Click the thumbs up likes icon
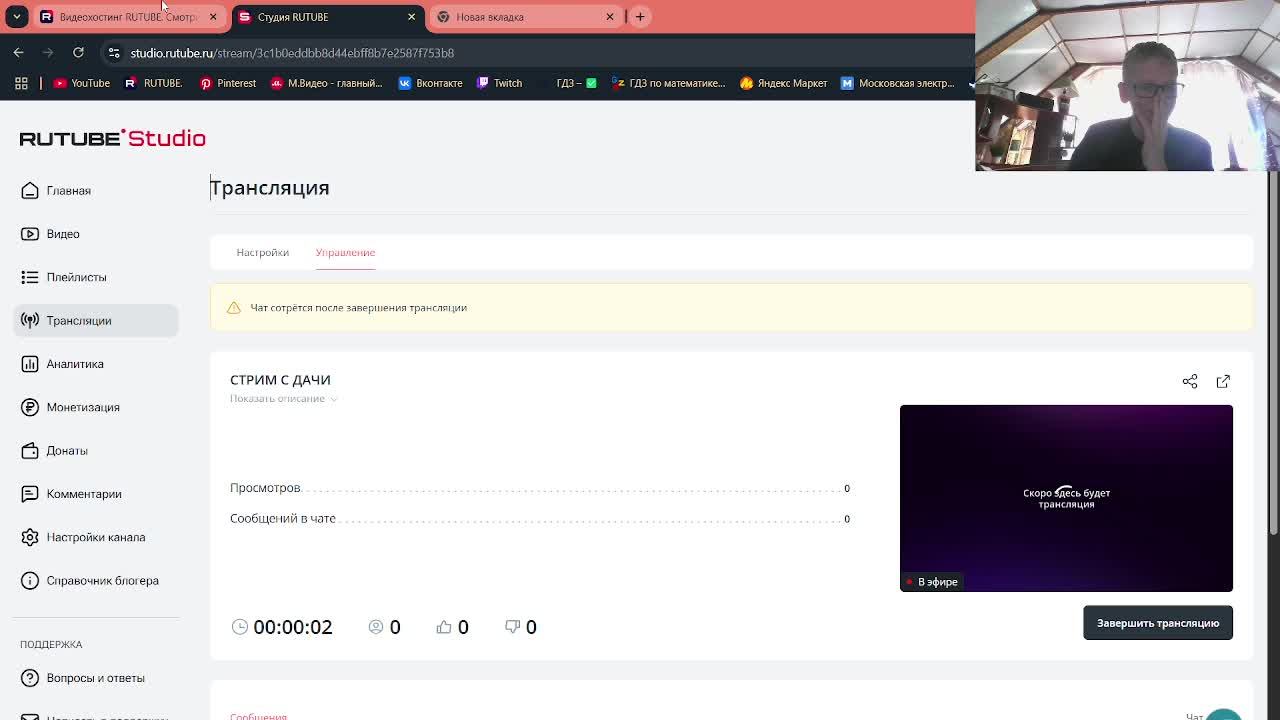Viewport: 1280px width, 720px height. pos(444,627)
